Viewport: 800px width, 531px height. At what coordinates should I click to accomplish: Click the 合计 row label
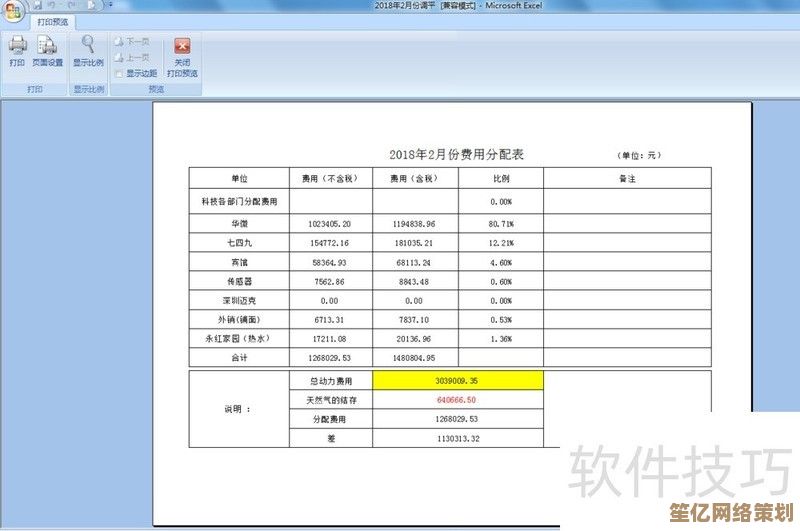pos(239,358)
